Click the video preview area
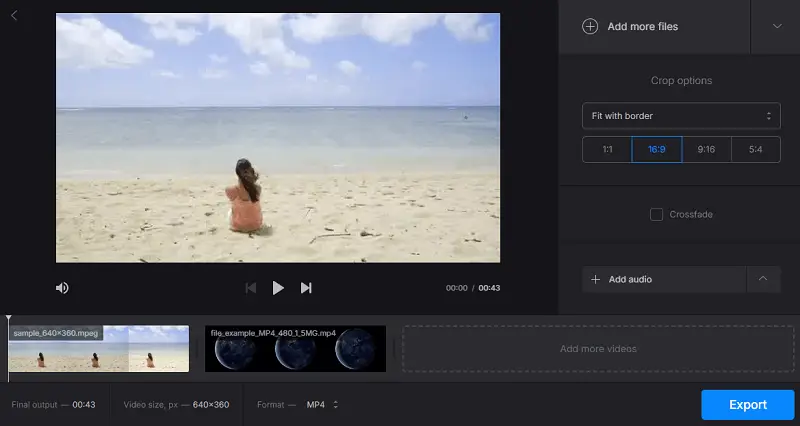800x426 pixels. coord(278,138)
